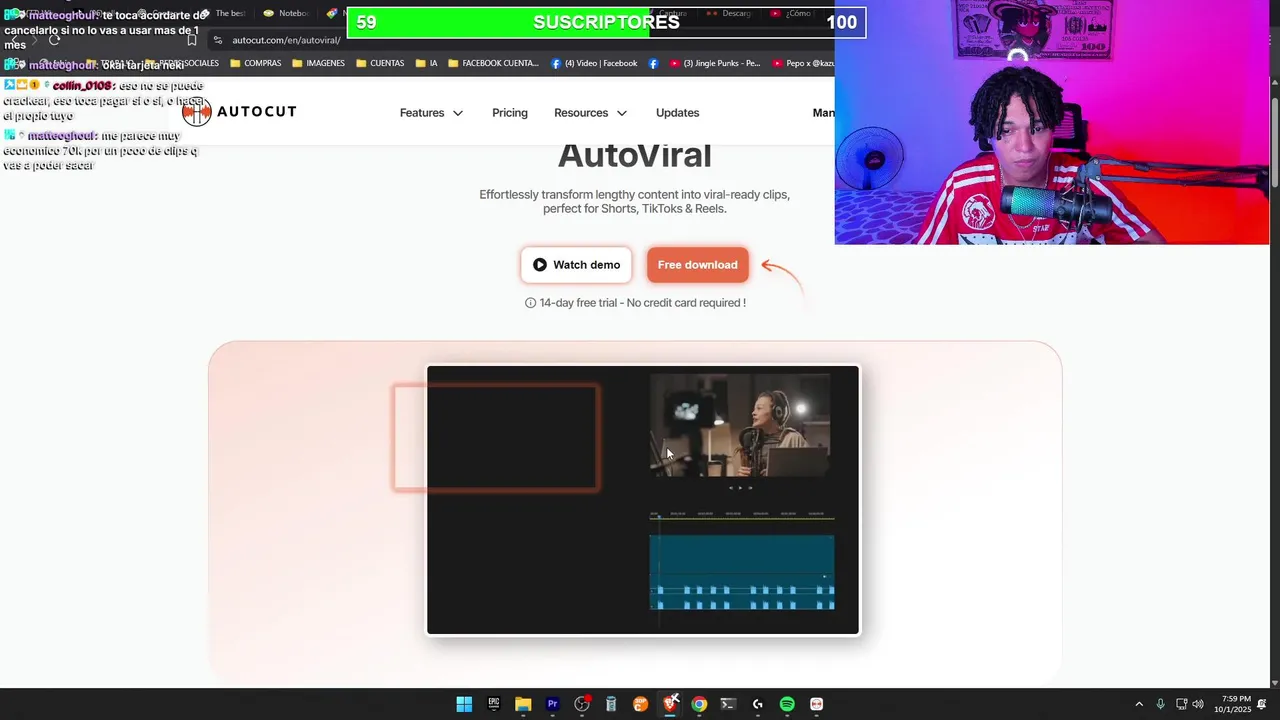This screenshot has width=1280, height=720.
Task: Click the microphone tray icon
Action: click(1160, 704)
